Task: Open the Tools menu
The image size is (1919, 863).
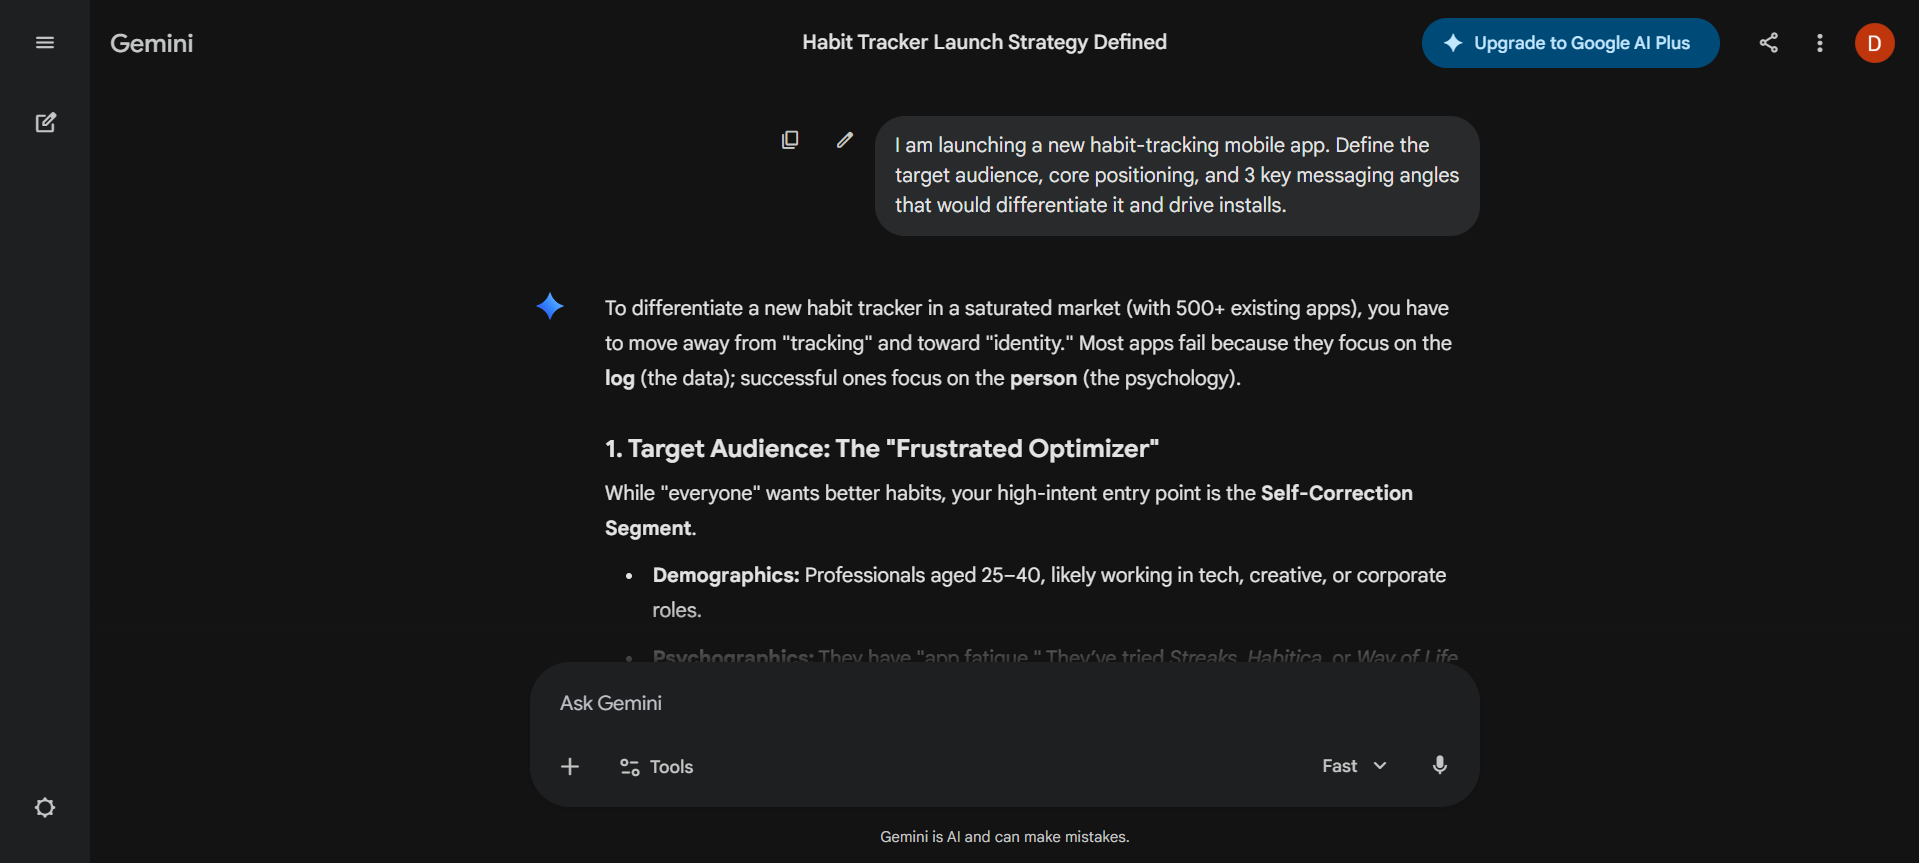Action: pyautogui.click(x=656, y=767)
